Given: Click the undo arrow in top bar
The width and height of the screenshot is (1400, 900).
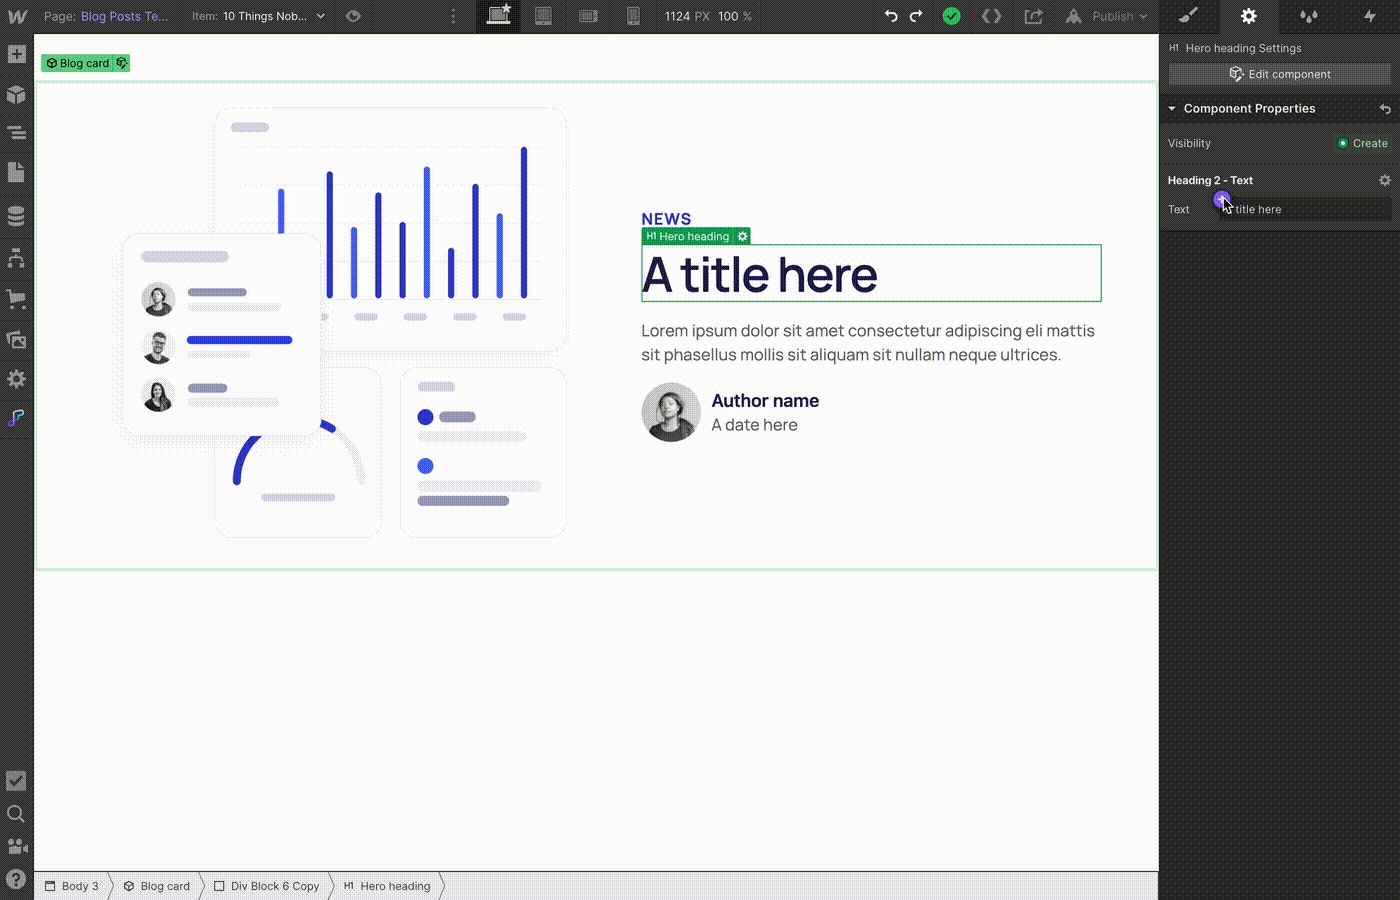Looking at the screenshot, I should click(890, 16).
